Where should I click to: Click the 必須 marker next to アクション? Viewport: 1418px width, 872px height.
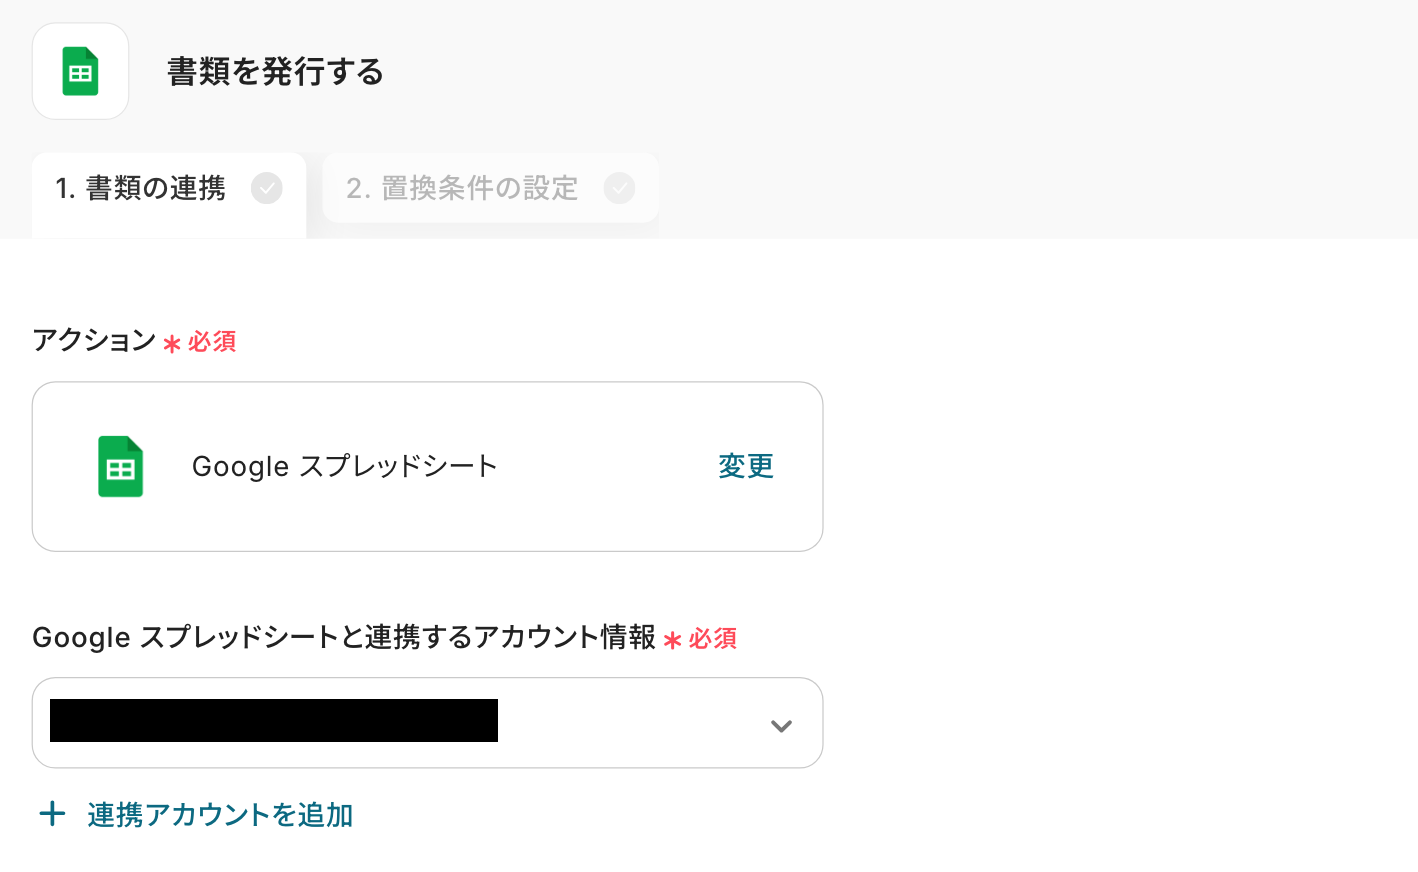pyautogui.click(x=212, y=342)
